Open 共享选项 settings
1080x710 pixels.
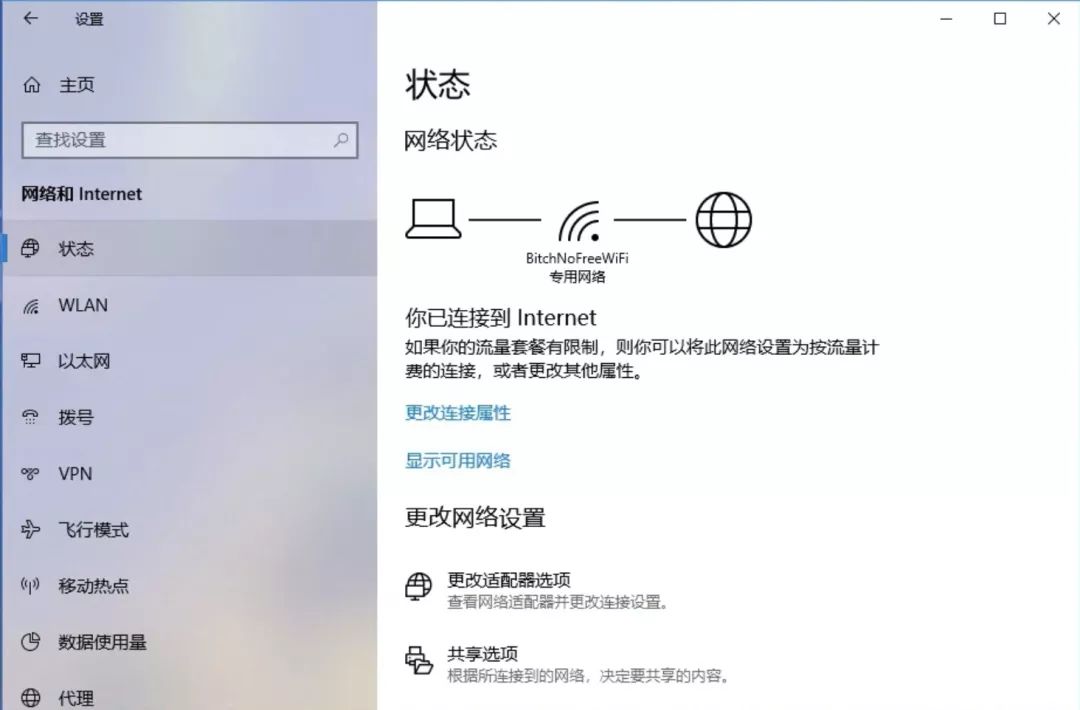point(568,665)
